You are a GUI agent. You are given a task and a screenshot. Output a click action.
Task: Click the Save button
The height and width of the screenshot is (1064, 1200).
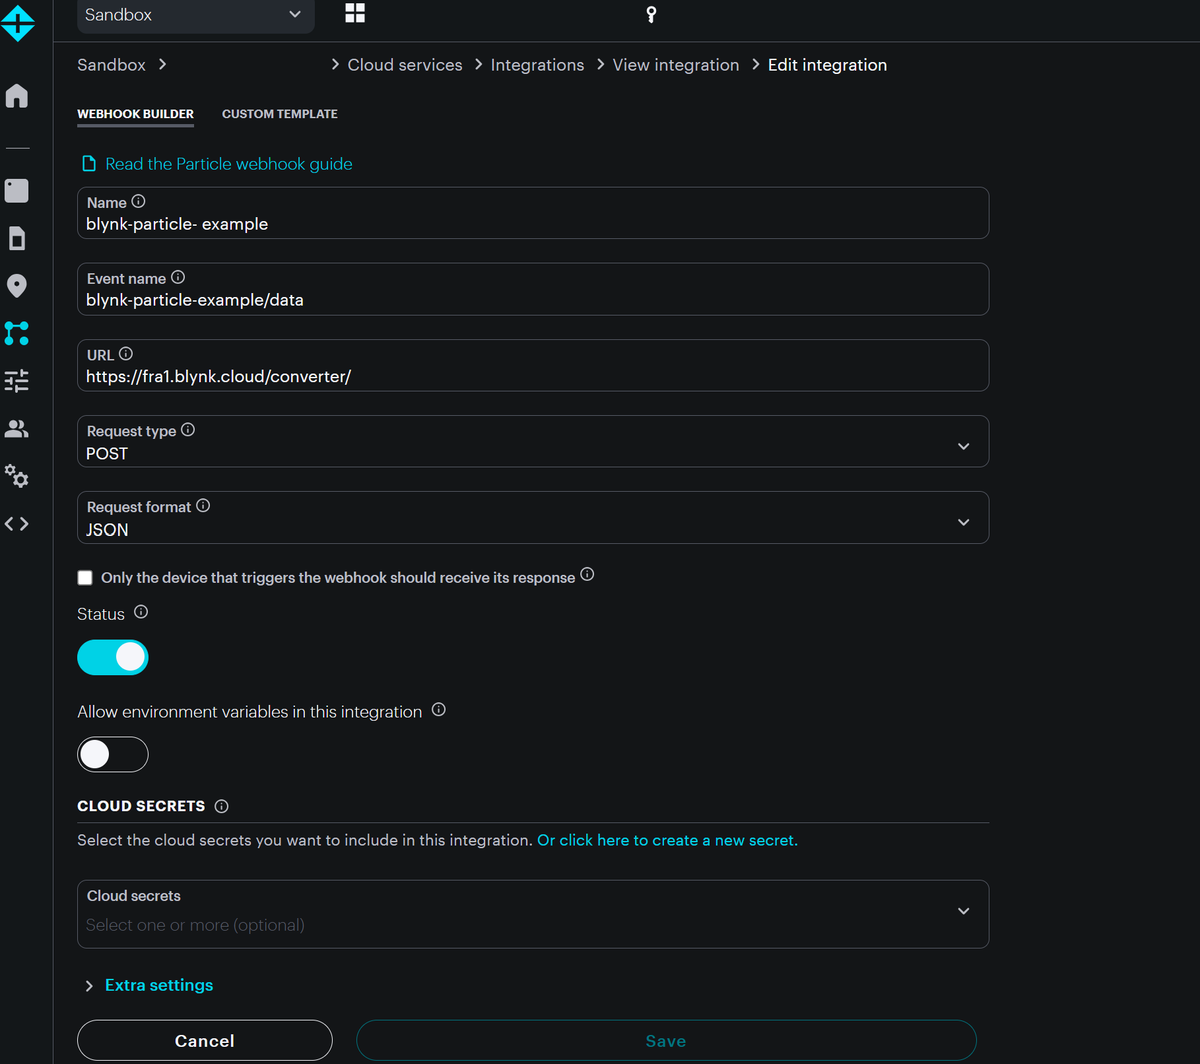click(666, 1040)
